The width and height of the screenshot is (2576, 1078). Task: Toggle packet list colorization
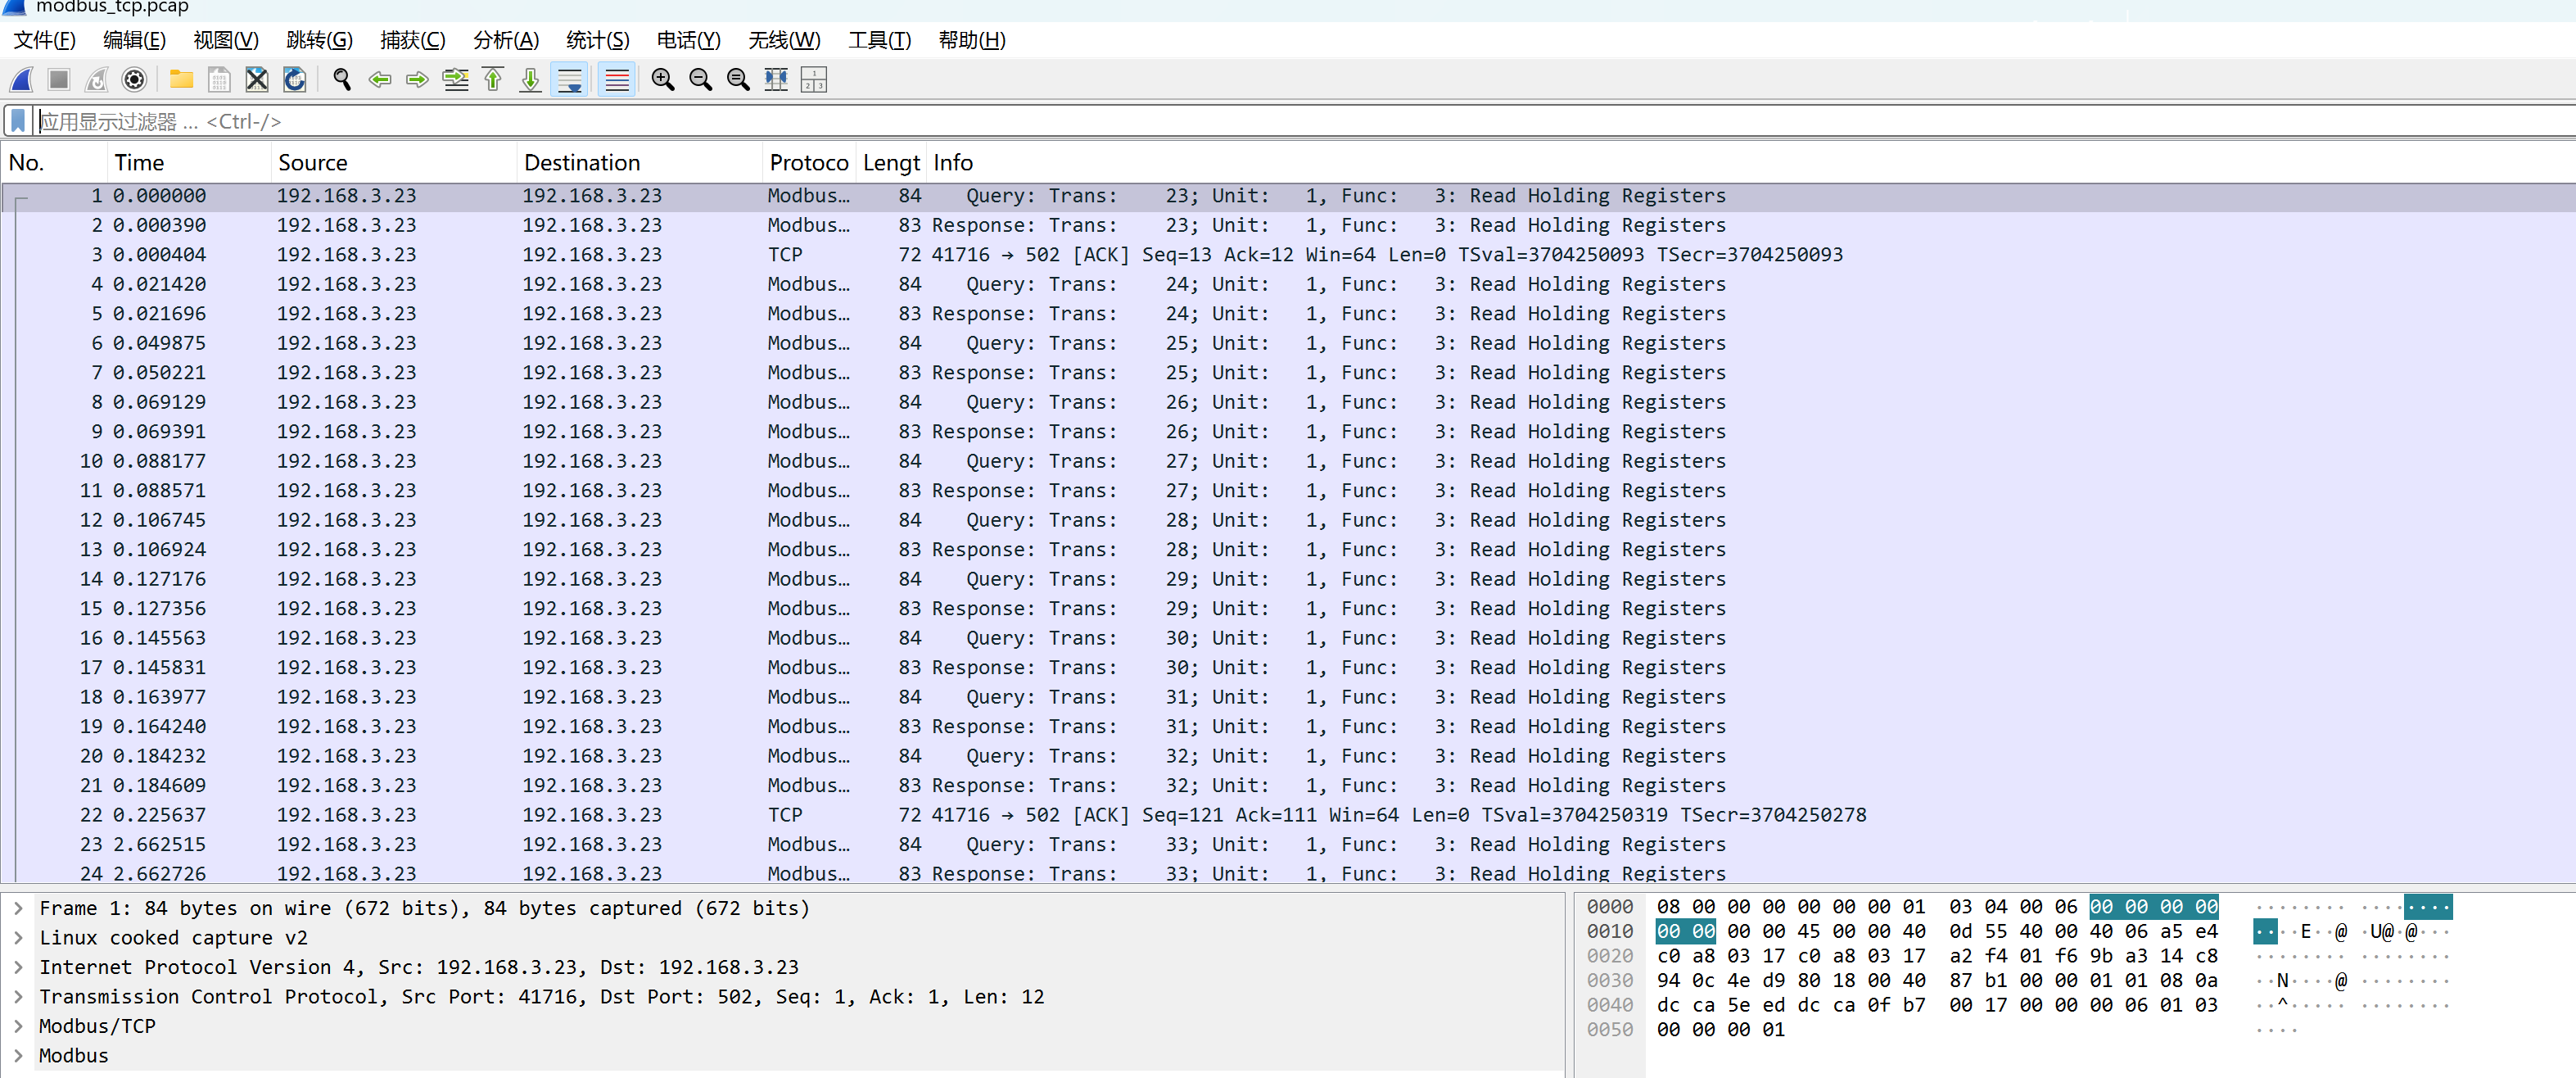click(617, 80)
